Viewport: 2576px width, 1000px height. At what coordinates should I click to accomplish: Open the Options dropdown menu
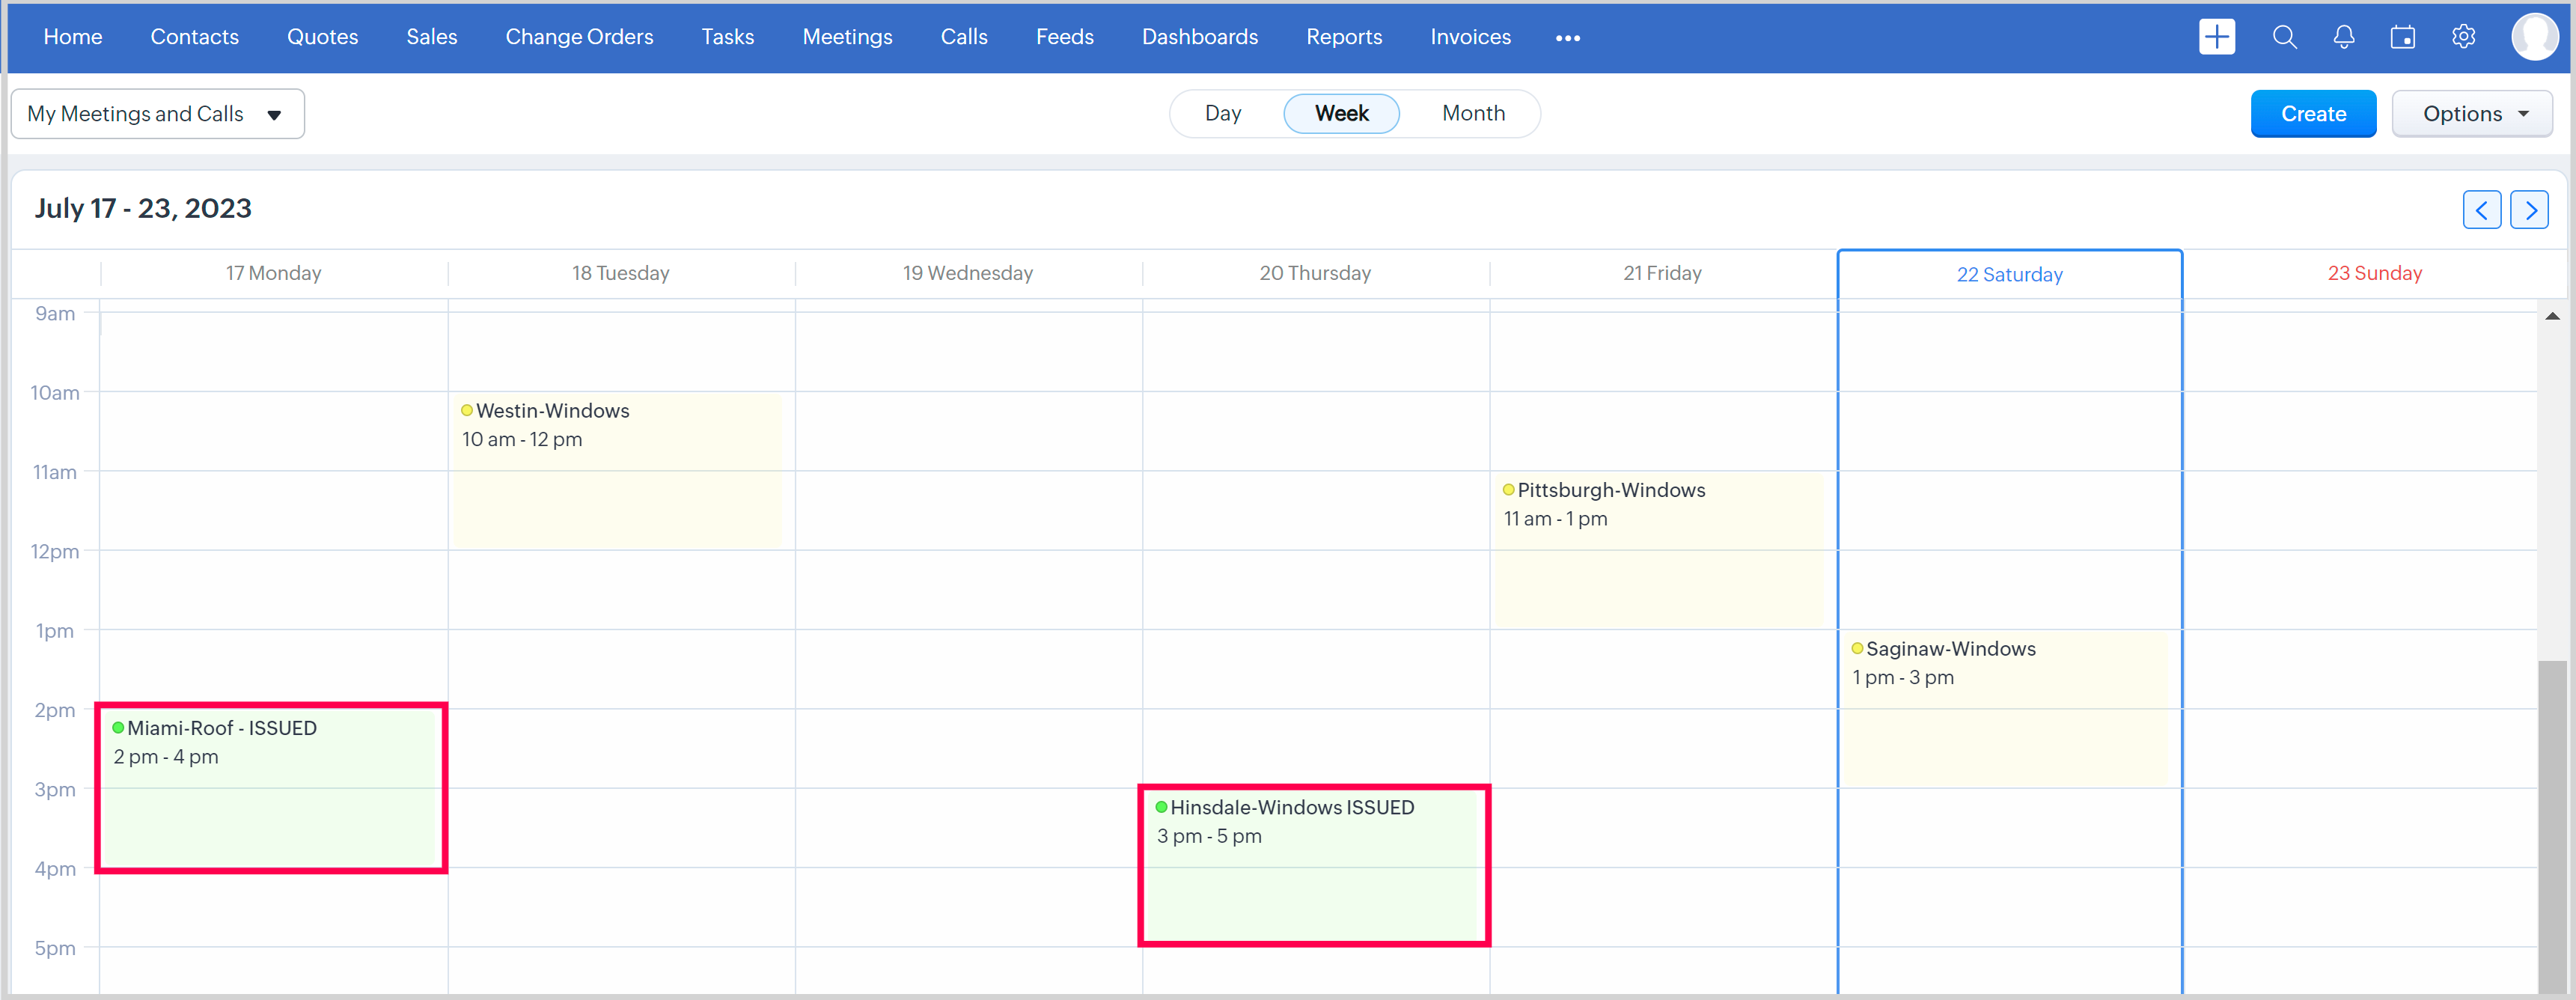point(2471,114)
